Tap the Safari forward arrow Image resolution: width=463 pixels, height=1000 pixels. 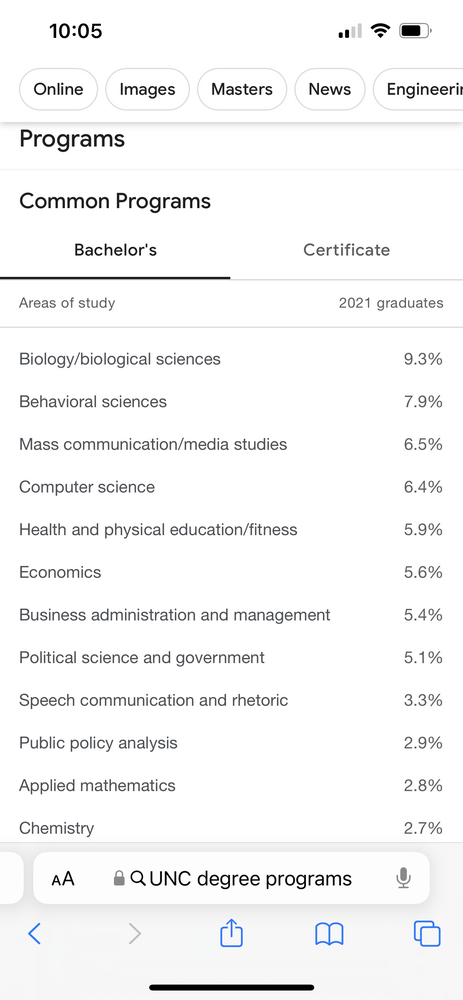pos(135,934)
